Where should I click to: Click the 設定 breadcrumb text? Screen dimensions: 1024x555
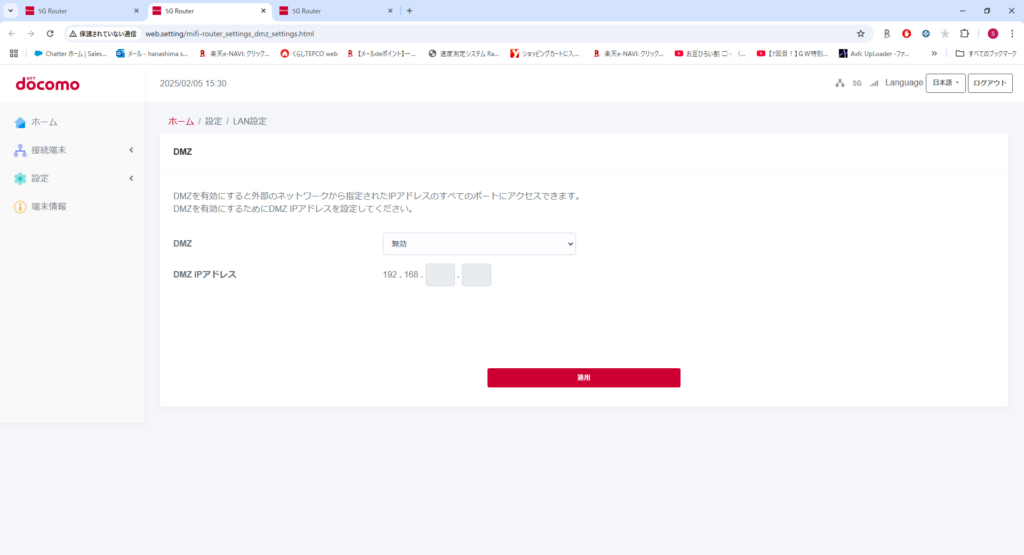coord(214,121)
